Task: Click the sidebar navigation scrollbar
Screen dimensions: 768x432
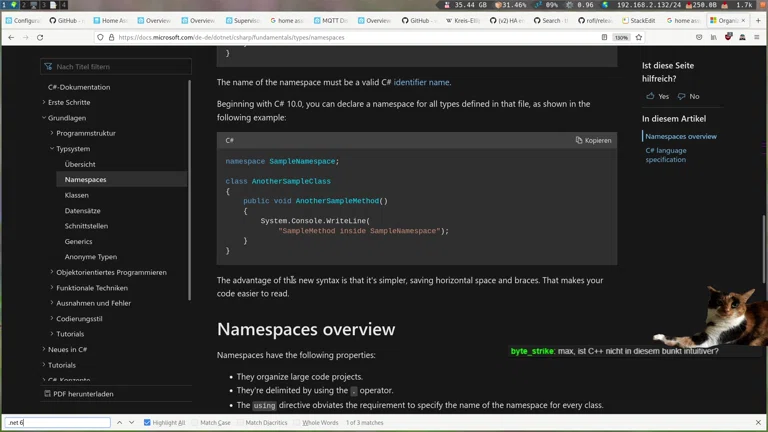Action: [x=189, y=190]
